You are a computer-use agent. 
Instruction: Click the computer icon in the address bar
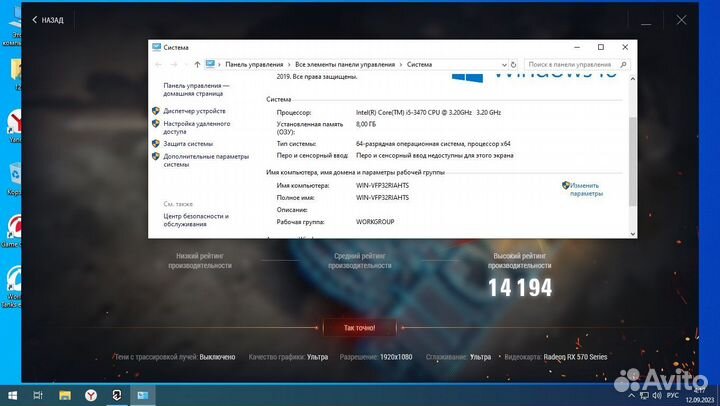[210, 64]
